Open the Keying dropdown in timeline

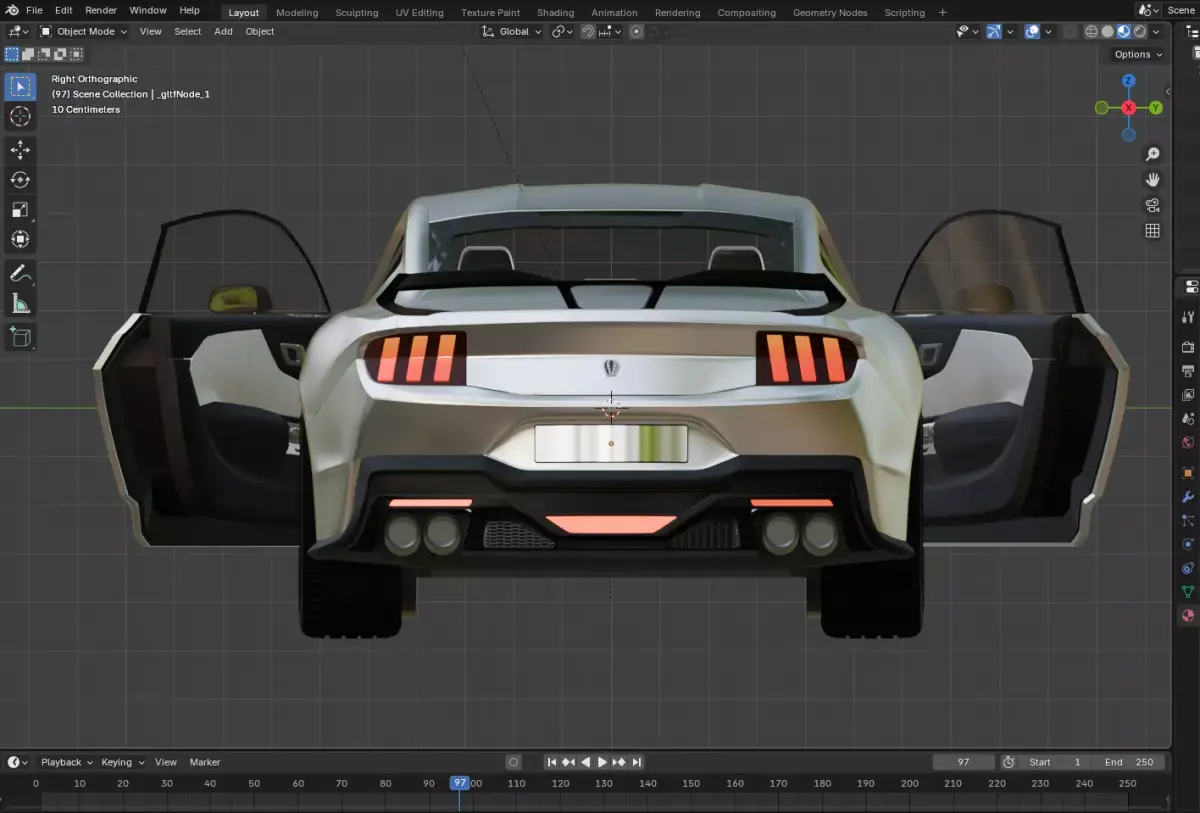tap(121, 762)
